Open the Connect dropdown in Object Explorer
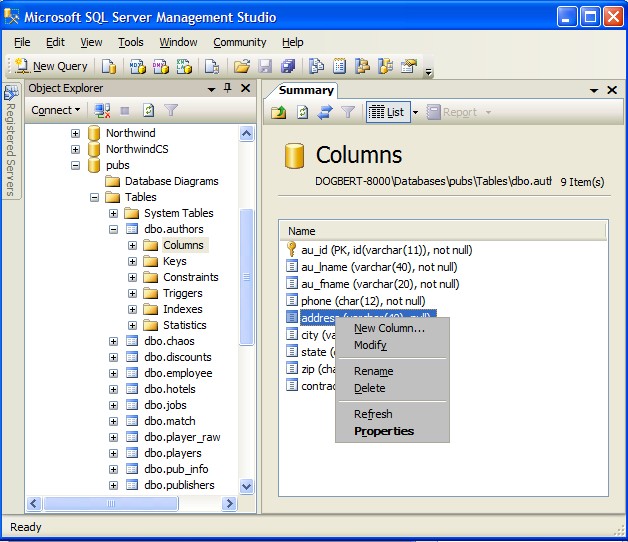This screenshot has width=628, height=542. point(55,111)
